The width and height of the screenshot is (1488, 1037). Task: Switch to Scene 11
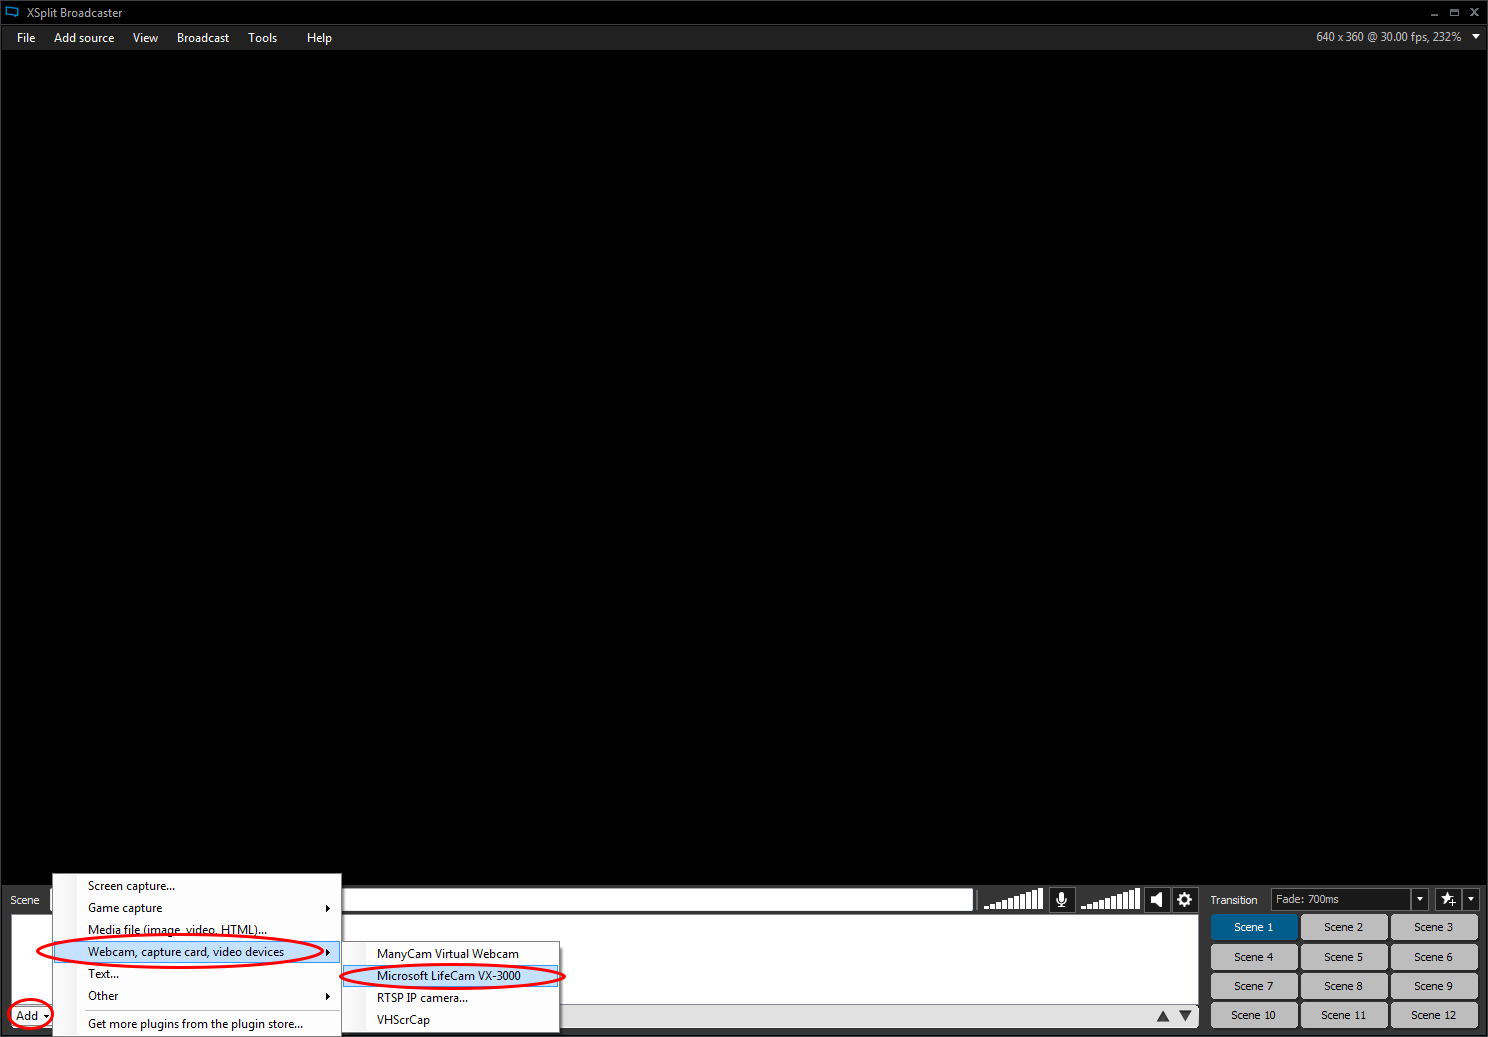pyautogui.click(x=1344, y=1015)
